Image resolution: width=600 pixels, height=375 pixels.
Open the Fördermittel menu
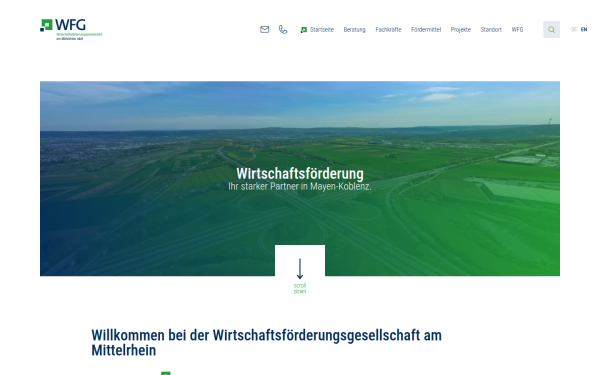pyautogui.click(x=426, y=29)
